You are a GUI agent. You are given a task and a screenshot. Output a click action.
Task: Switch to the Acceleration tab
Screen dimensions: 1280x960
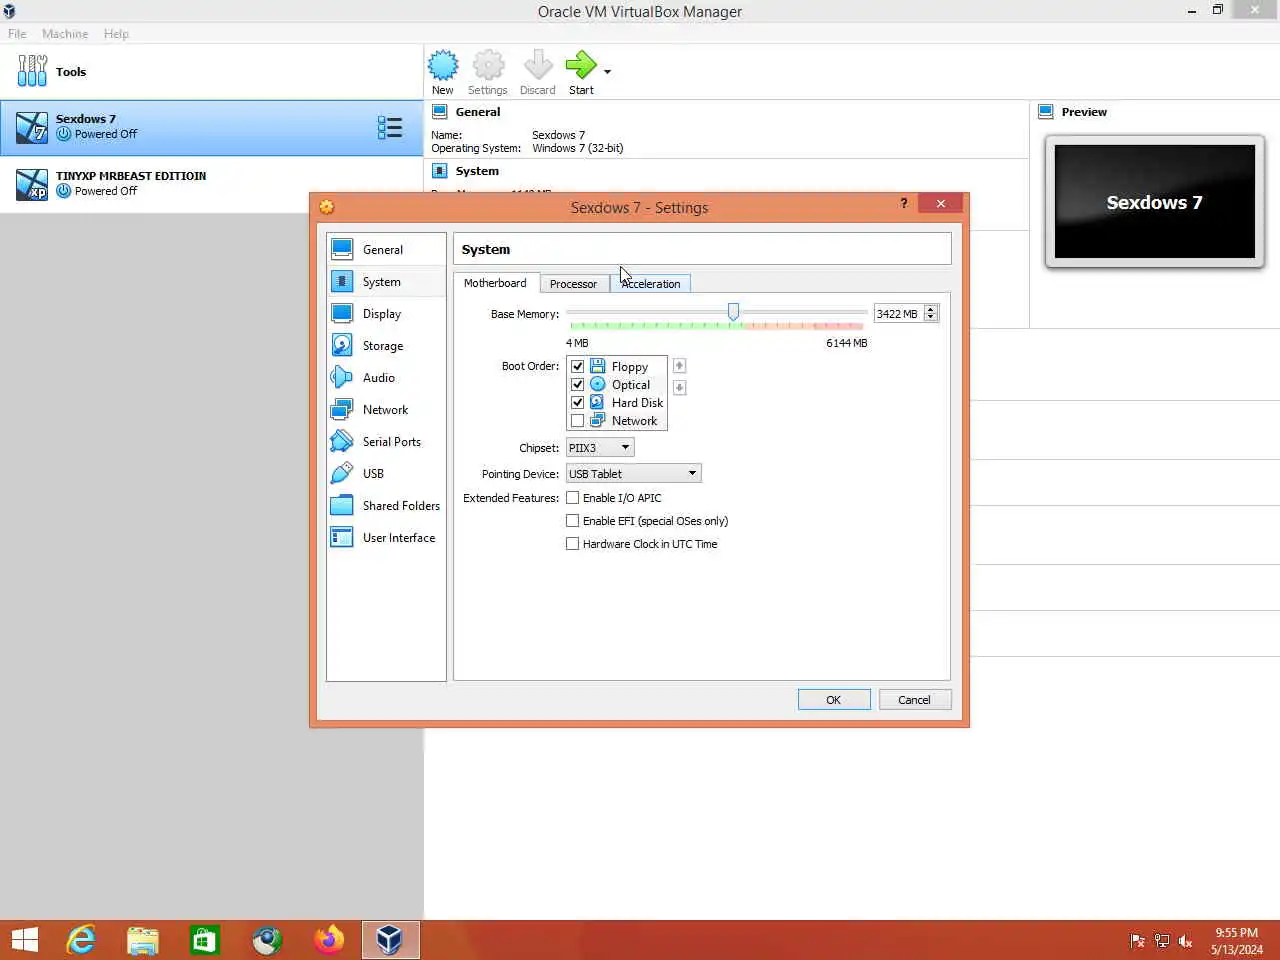click(x=651, y=284)
